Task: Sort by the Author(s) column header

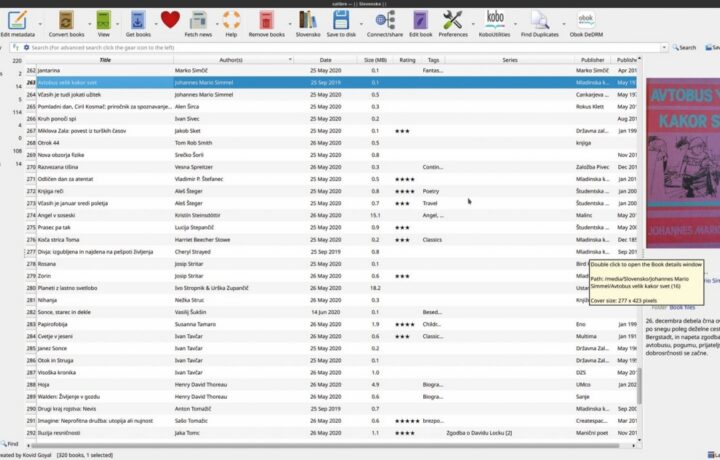Action: click(231, 60)
